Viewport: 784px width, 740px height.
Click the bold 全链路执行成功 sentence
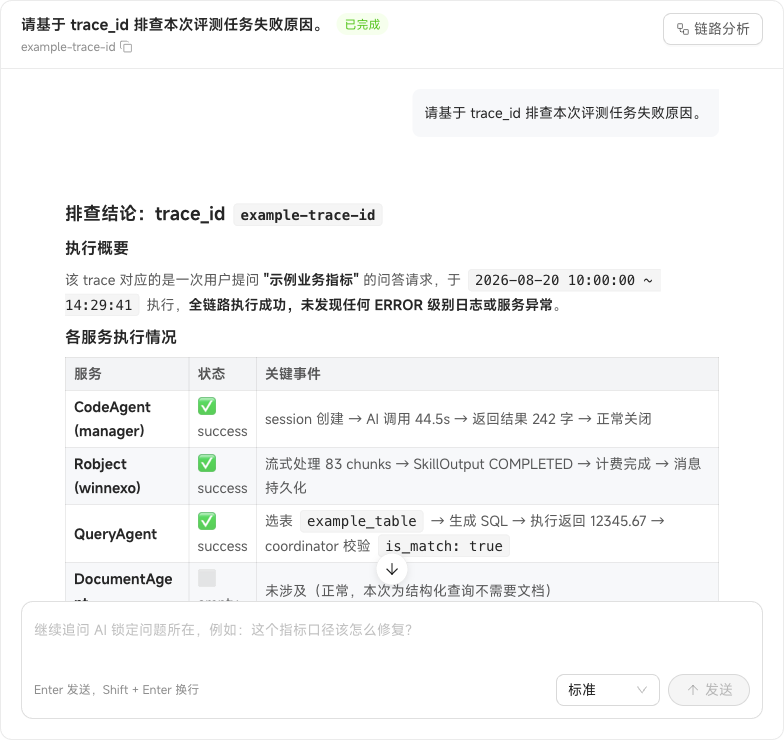pyautogui.click(x=370, y=305)
